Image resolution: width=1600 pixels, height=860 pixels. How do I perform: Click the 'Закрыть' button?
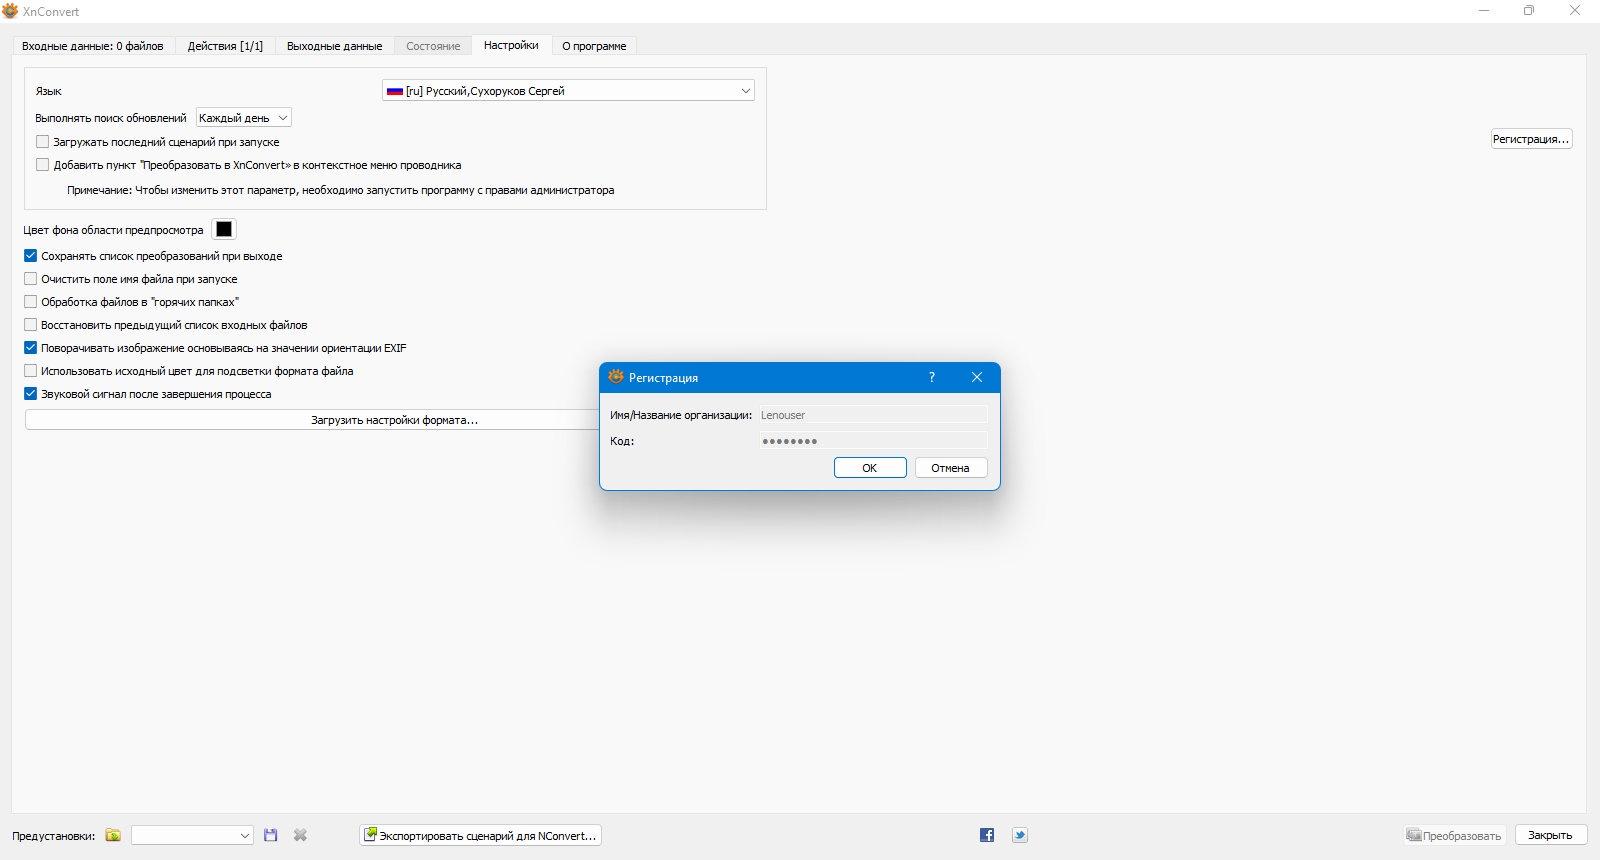click(x=1550, y=835)
